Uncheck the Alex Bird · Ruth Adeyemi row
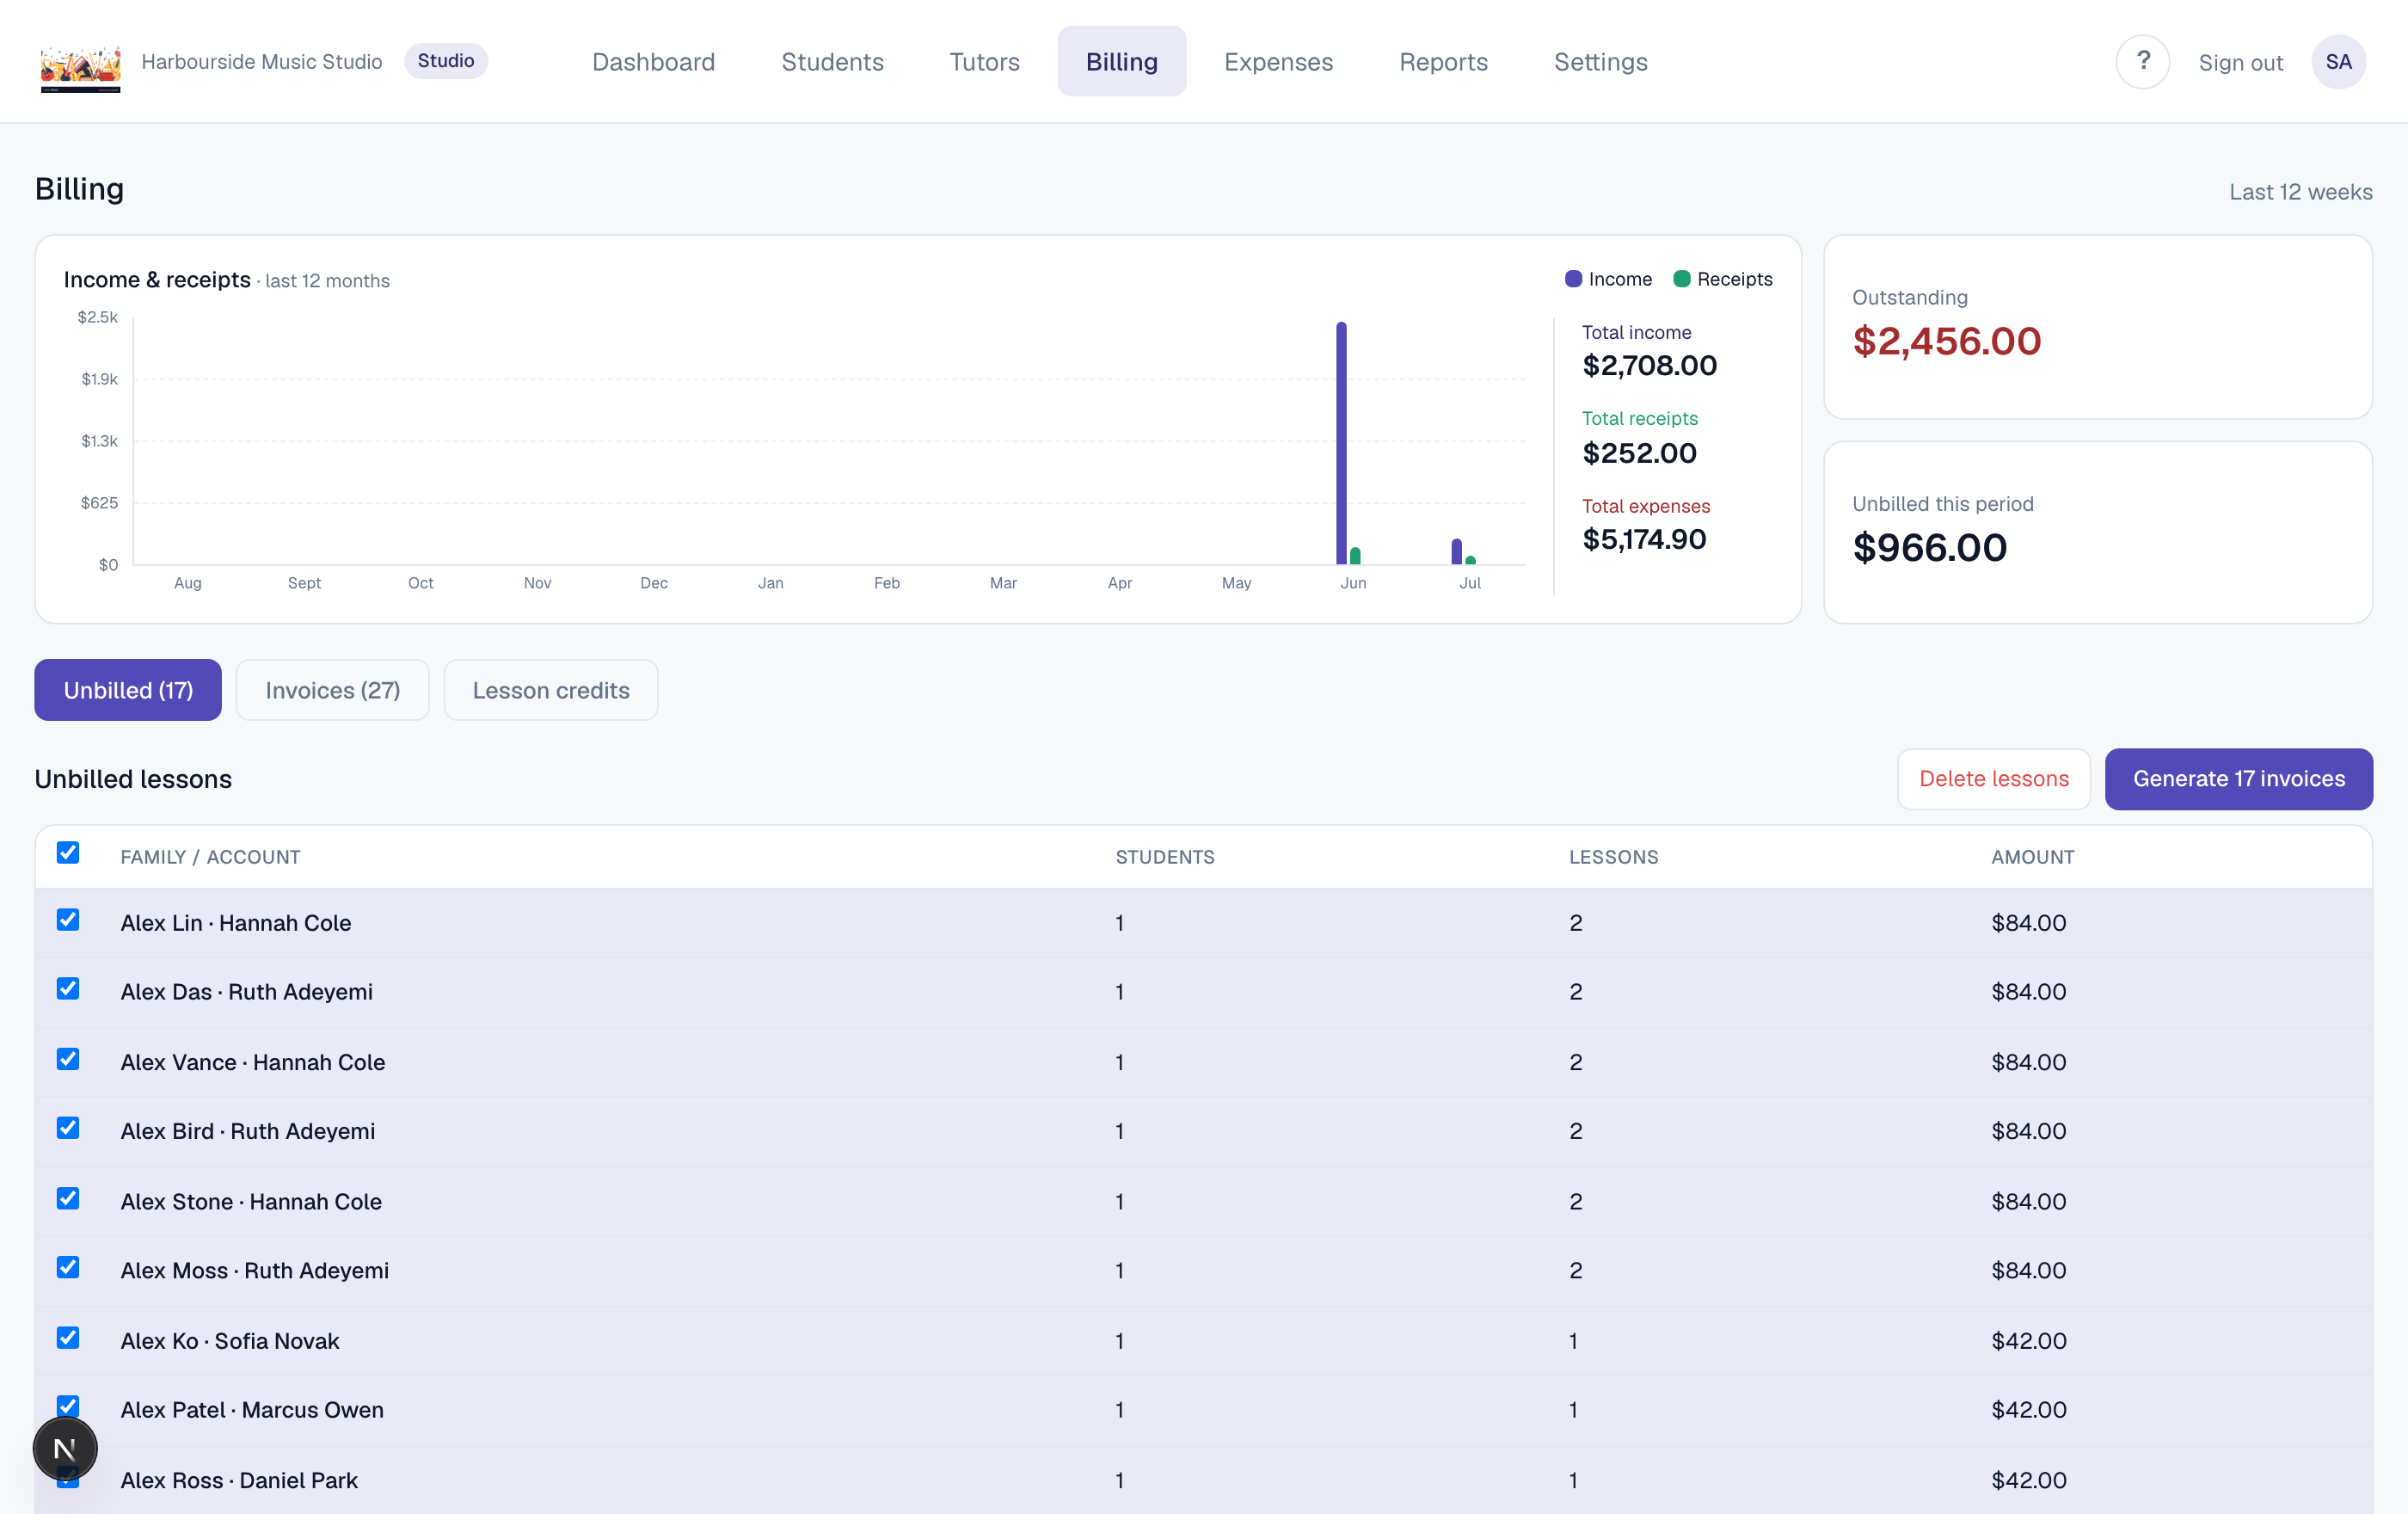Screen dimensions: 2408x1514 tap(68, 1127)
